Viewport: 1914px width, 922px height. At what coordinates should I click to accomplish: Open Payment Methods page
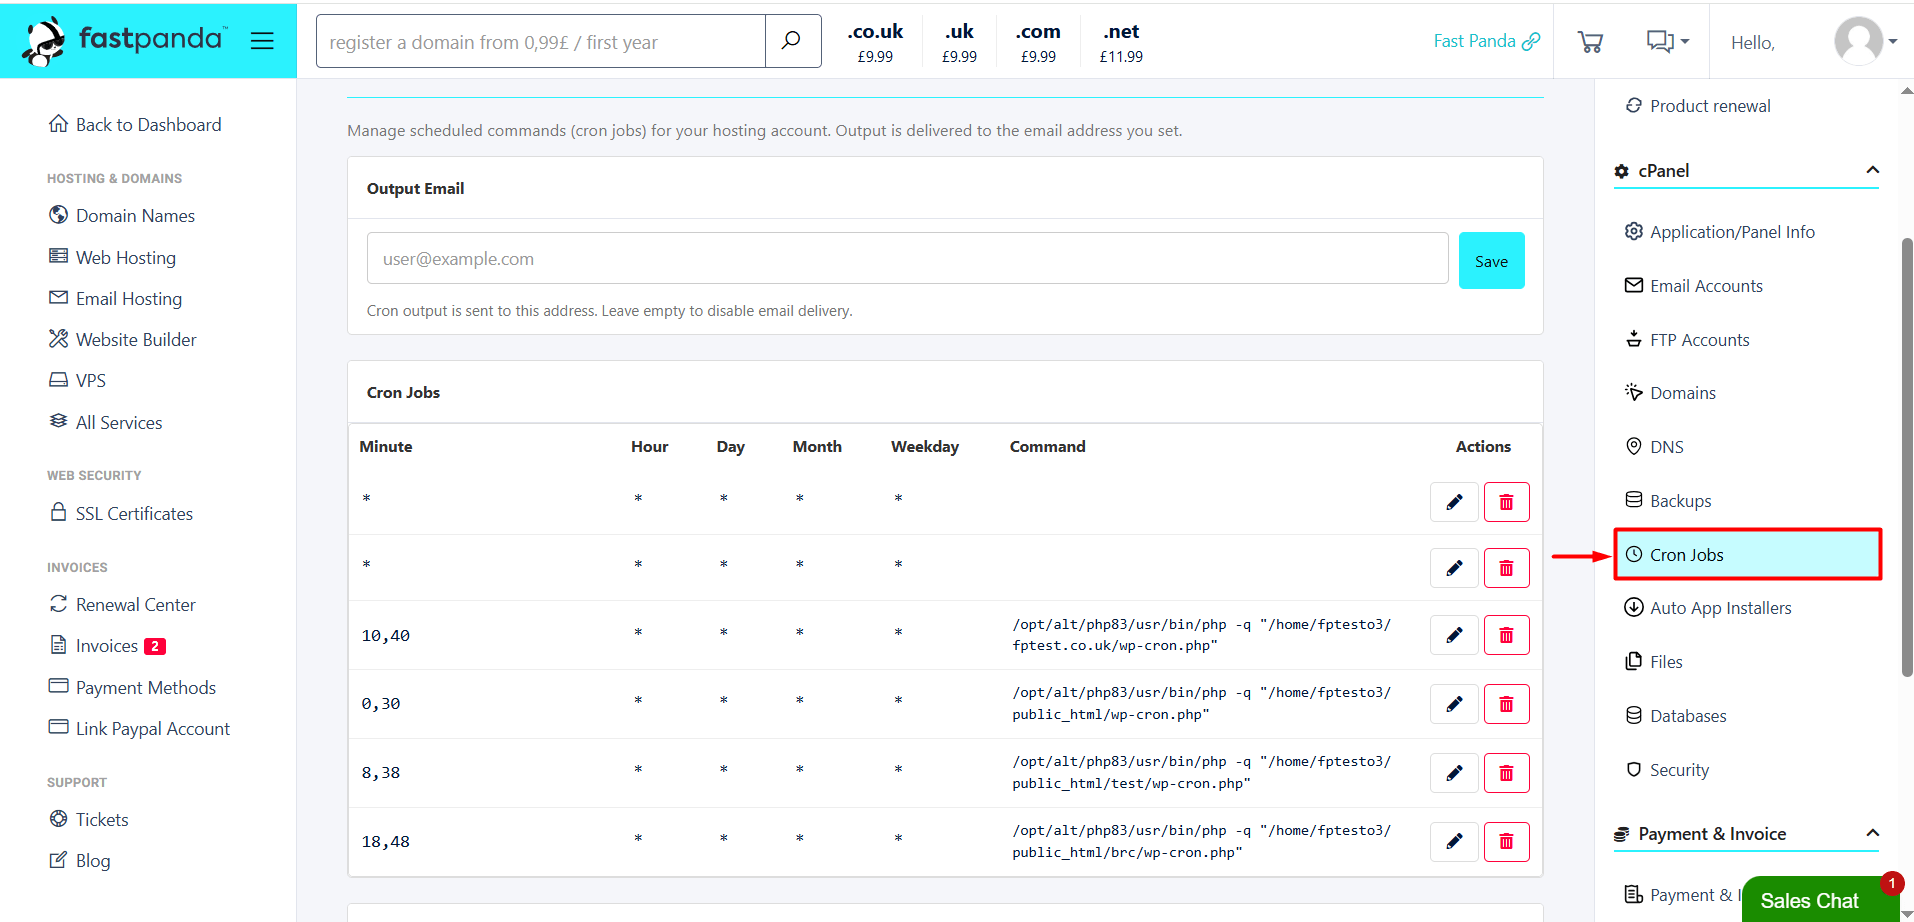click(x=132, y=687)
